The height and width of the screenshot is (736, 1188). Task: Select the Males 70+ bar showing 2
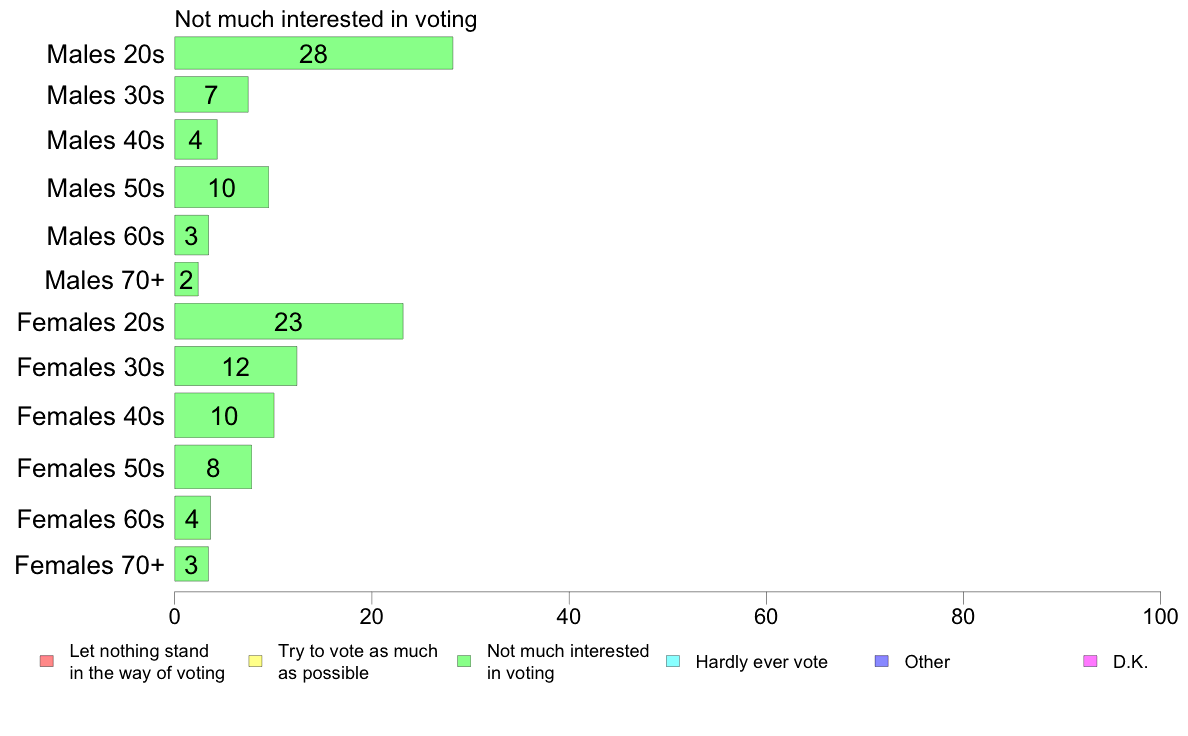coord(186,280)
